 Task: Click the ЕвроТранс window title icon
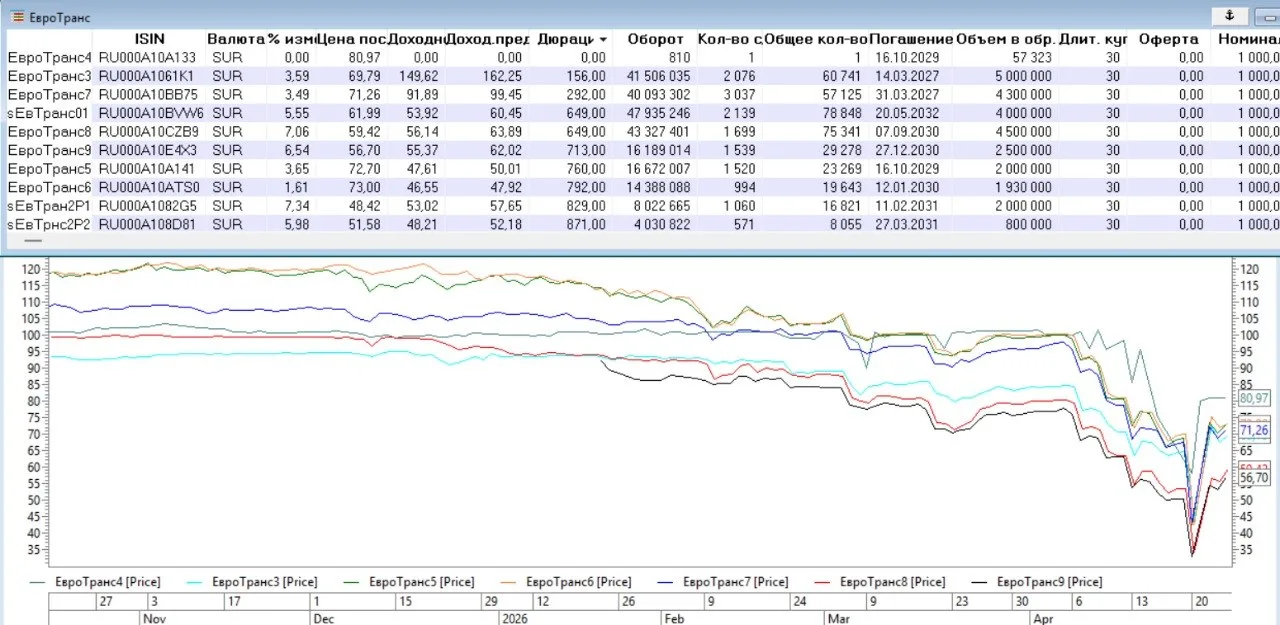point(17,17)
